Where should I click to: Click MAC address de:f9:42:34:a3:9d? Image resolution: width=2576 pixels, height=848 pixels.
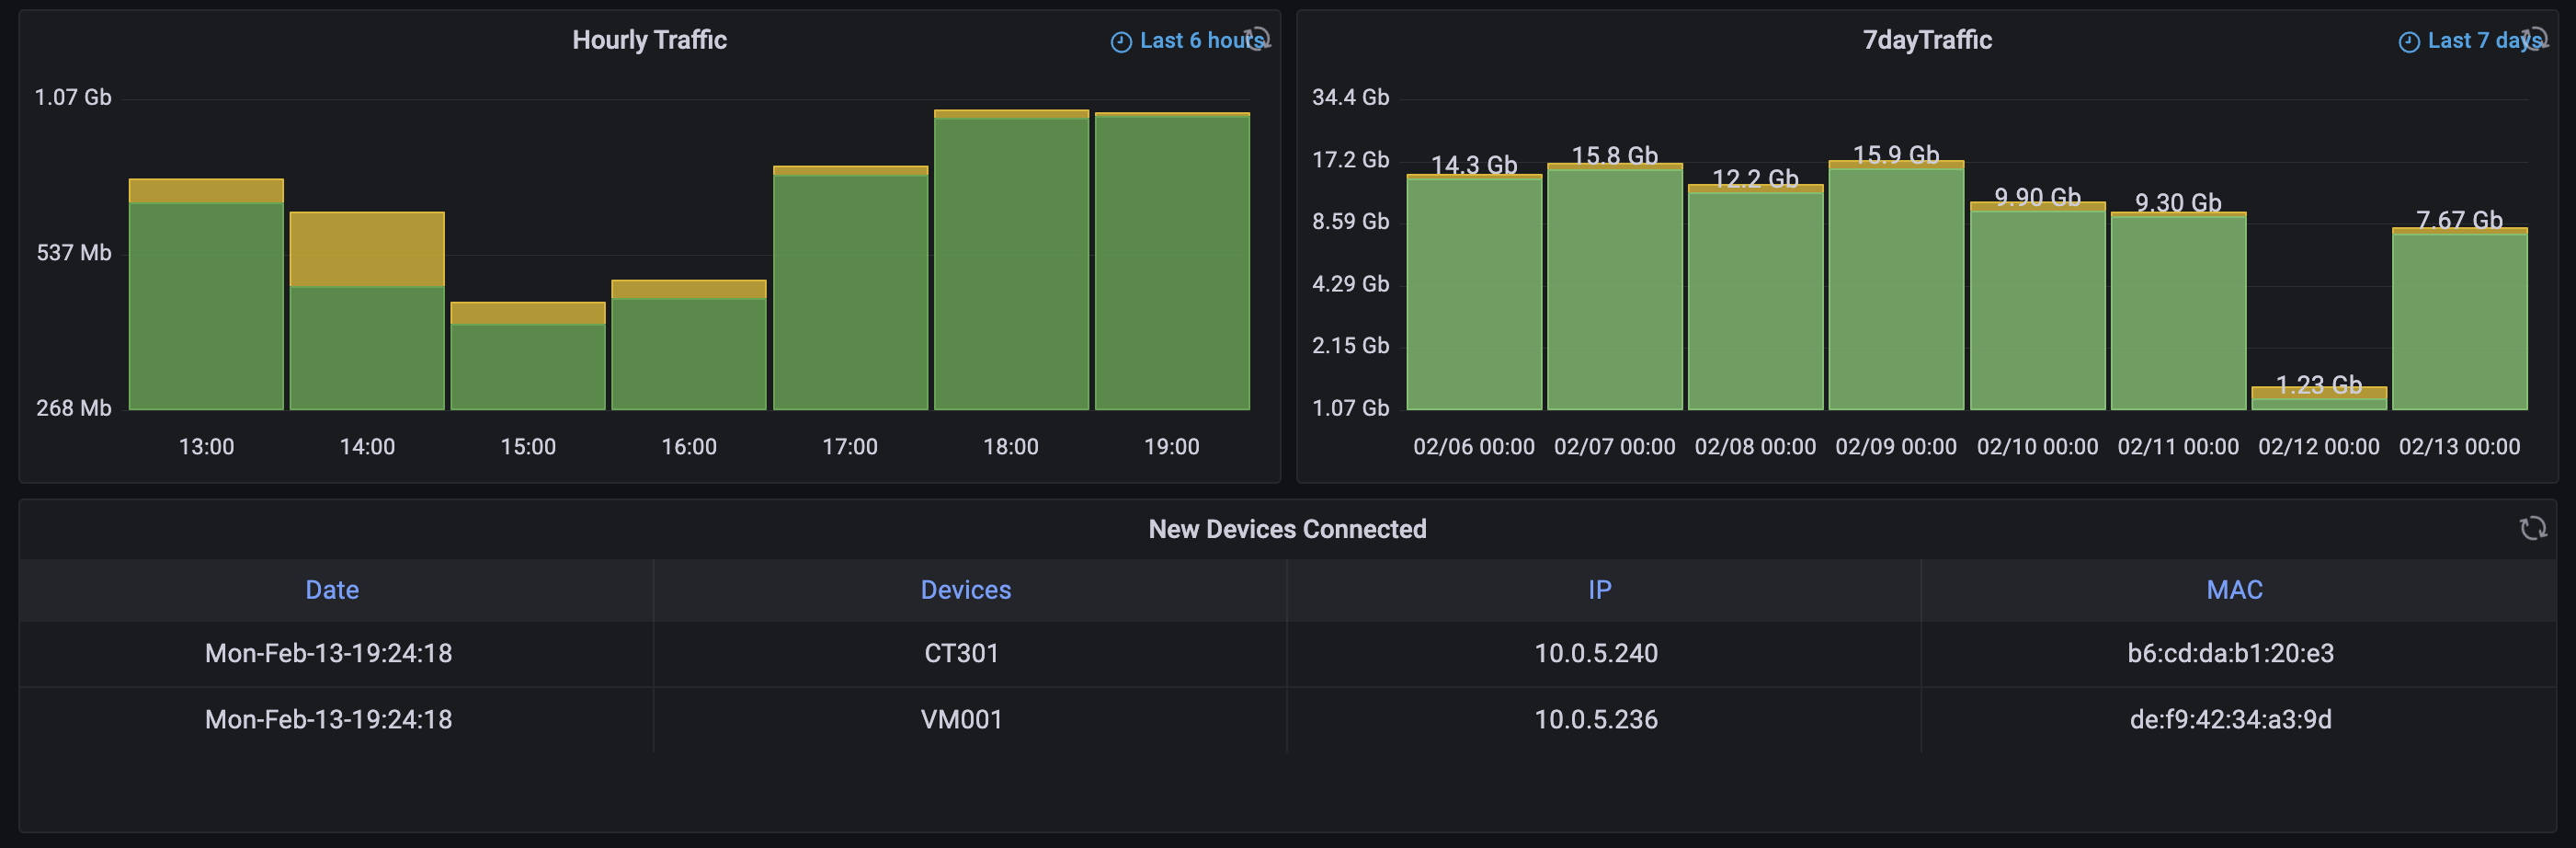tap(2230, 719)
